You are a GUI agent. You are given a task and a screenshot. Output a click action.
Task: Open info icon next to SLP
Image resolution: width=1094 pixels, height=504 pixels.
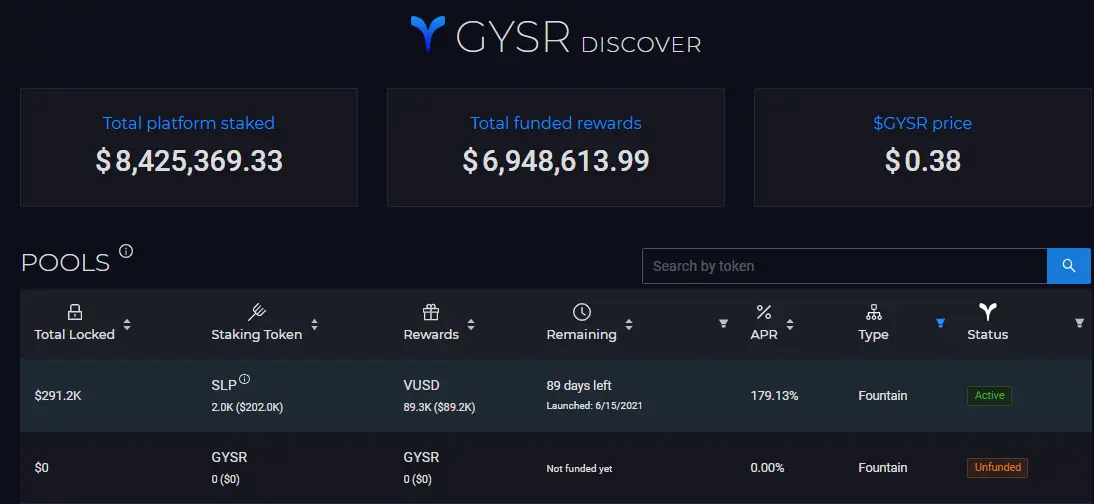click(244, 379)
